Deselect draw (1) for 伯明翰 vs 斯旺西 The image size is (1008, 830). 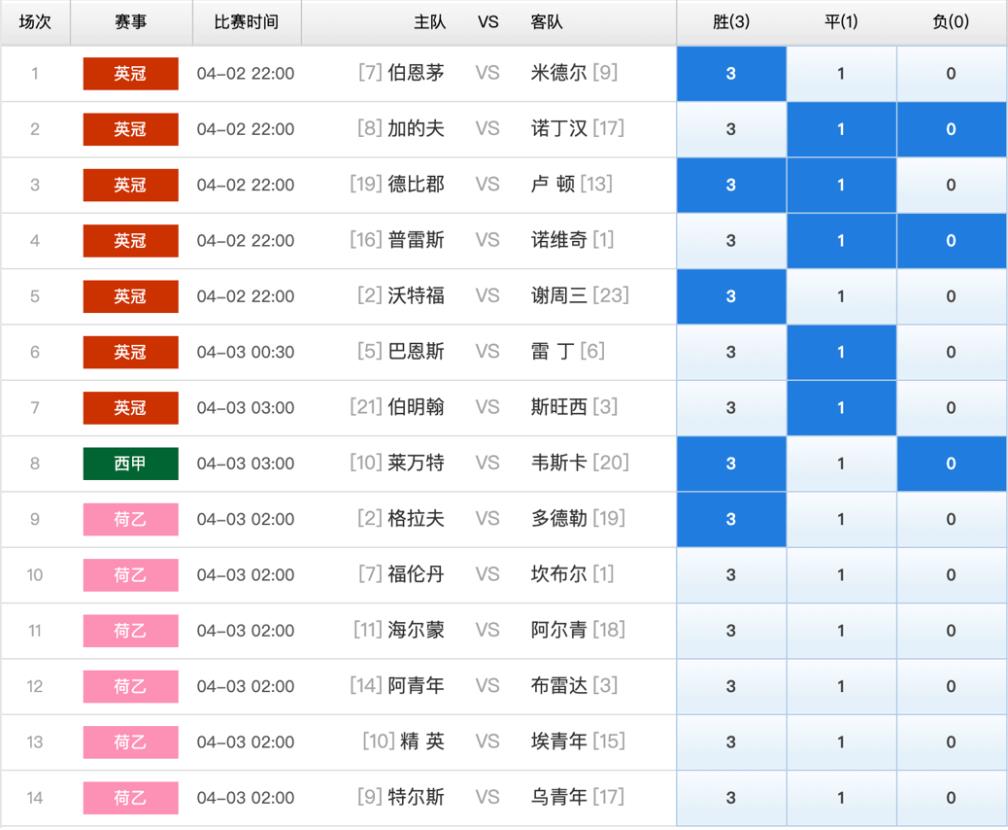841,408
